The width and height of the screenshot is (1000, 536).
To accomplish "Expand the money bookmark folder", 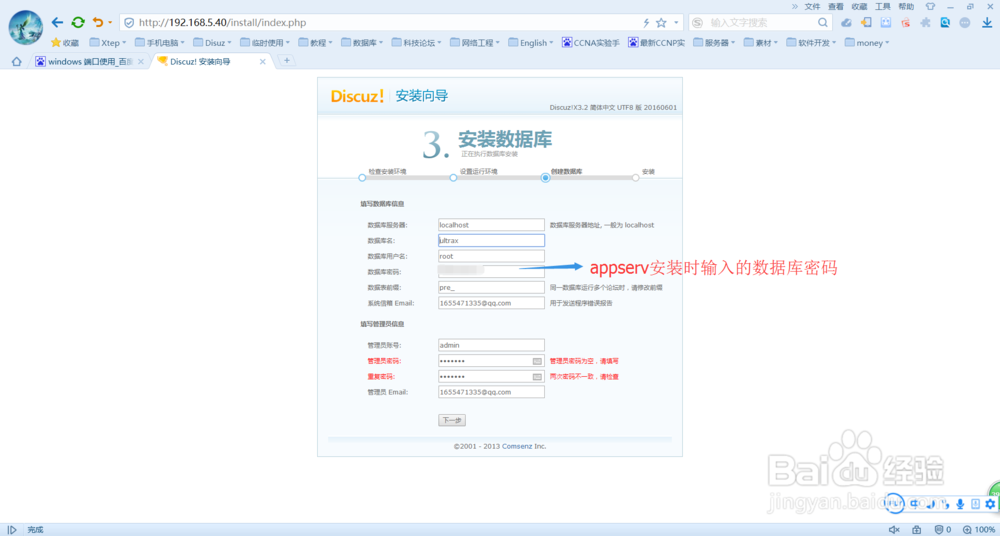I will pyautogui.click(x=867, y=43).
